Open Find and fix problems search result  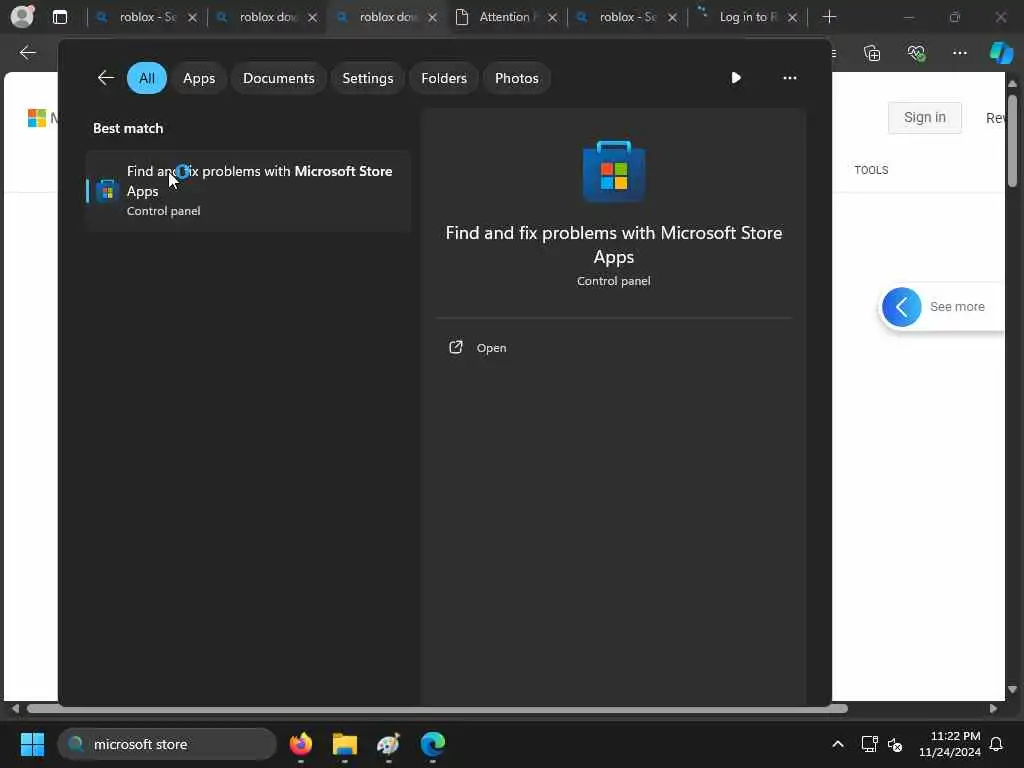click(x=248, y=191)
